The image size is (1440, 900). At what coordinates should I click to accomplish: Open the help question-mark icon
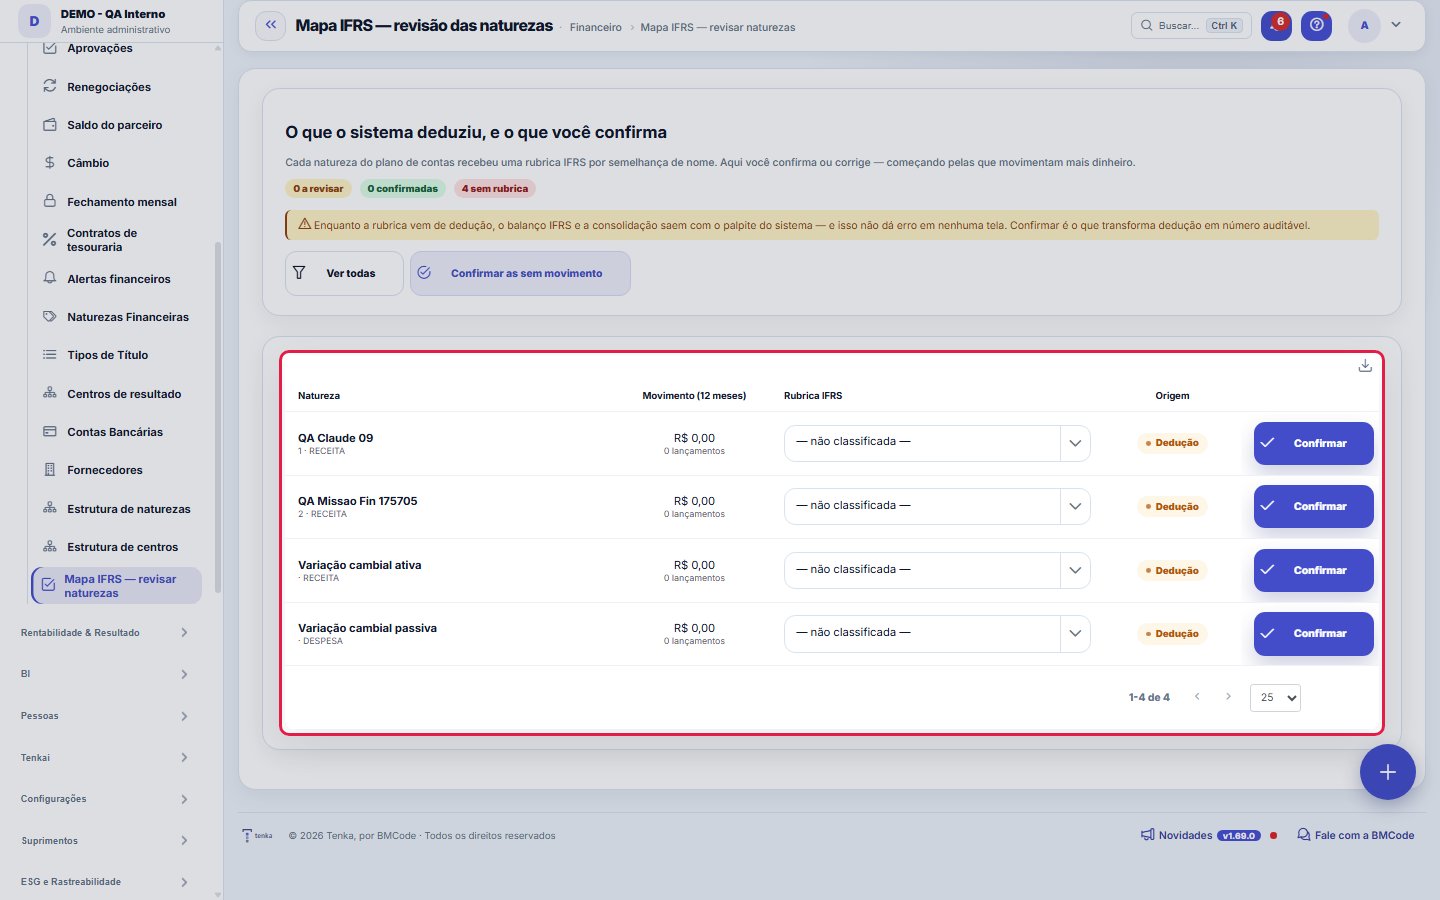tap(1316, 26)
